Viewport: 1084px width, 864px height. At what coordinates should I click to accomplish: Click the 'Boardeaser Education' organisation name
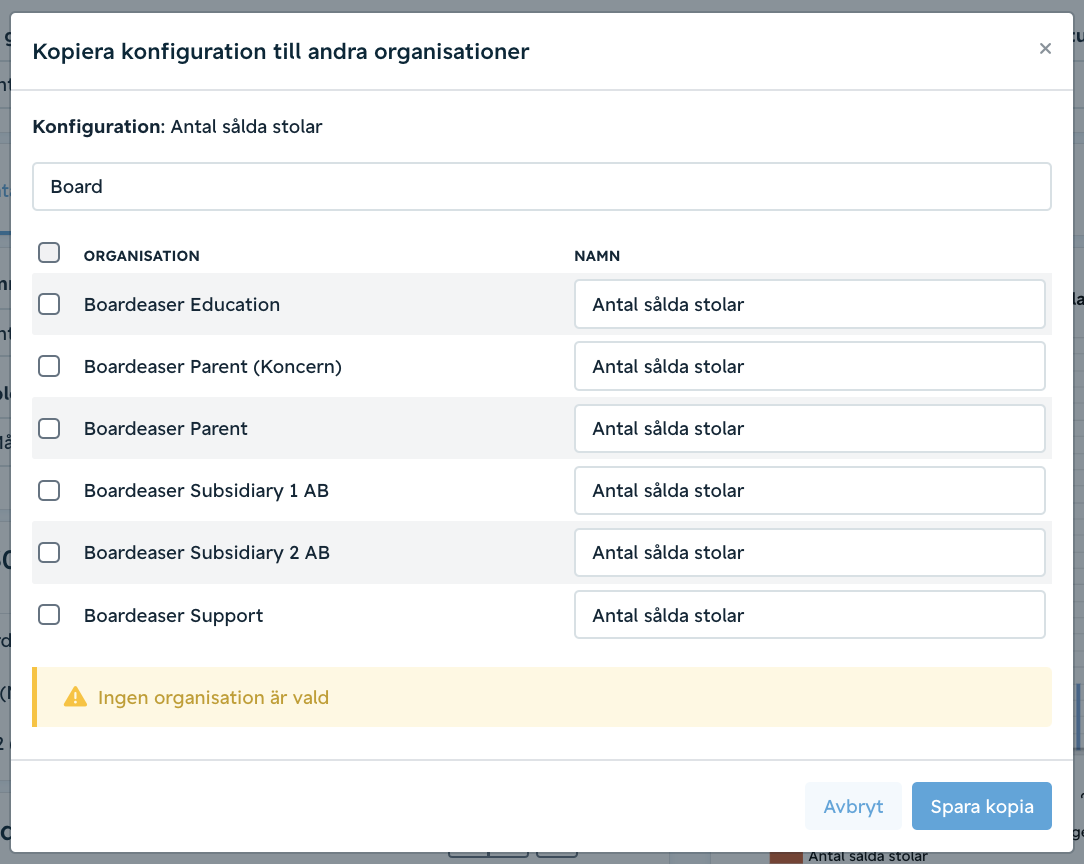coord(182,304)
